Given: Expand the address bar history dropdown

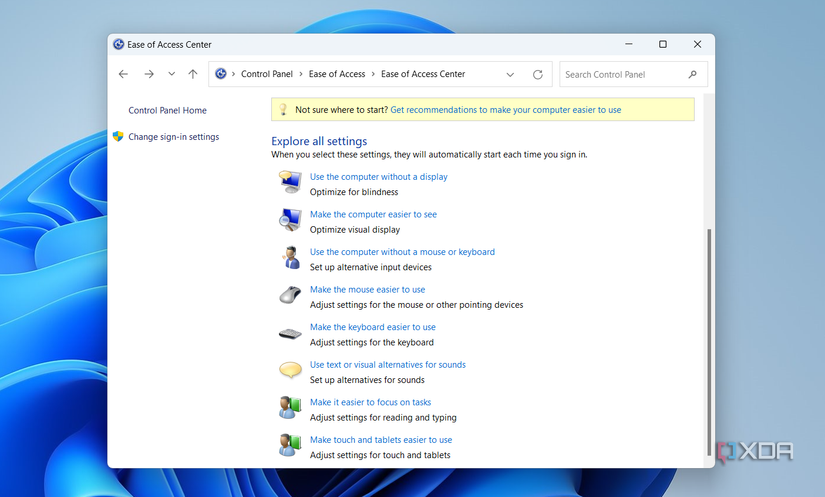Looking at the screenshot, I should point(510,75).
